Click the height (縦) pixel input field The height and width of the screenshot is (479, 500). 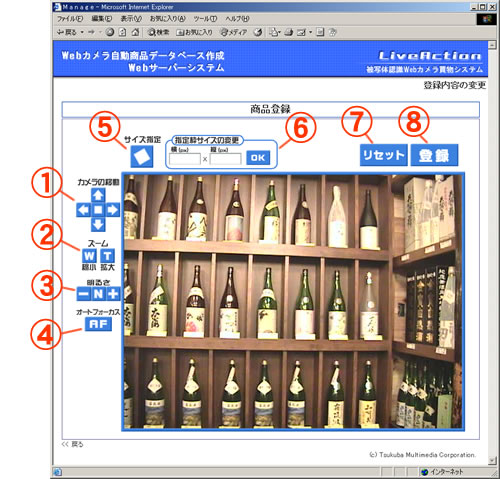tap(225, 159)
